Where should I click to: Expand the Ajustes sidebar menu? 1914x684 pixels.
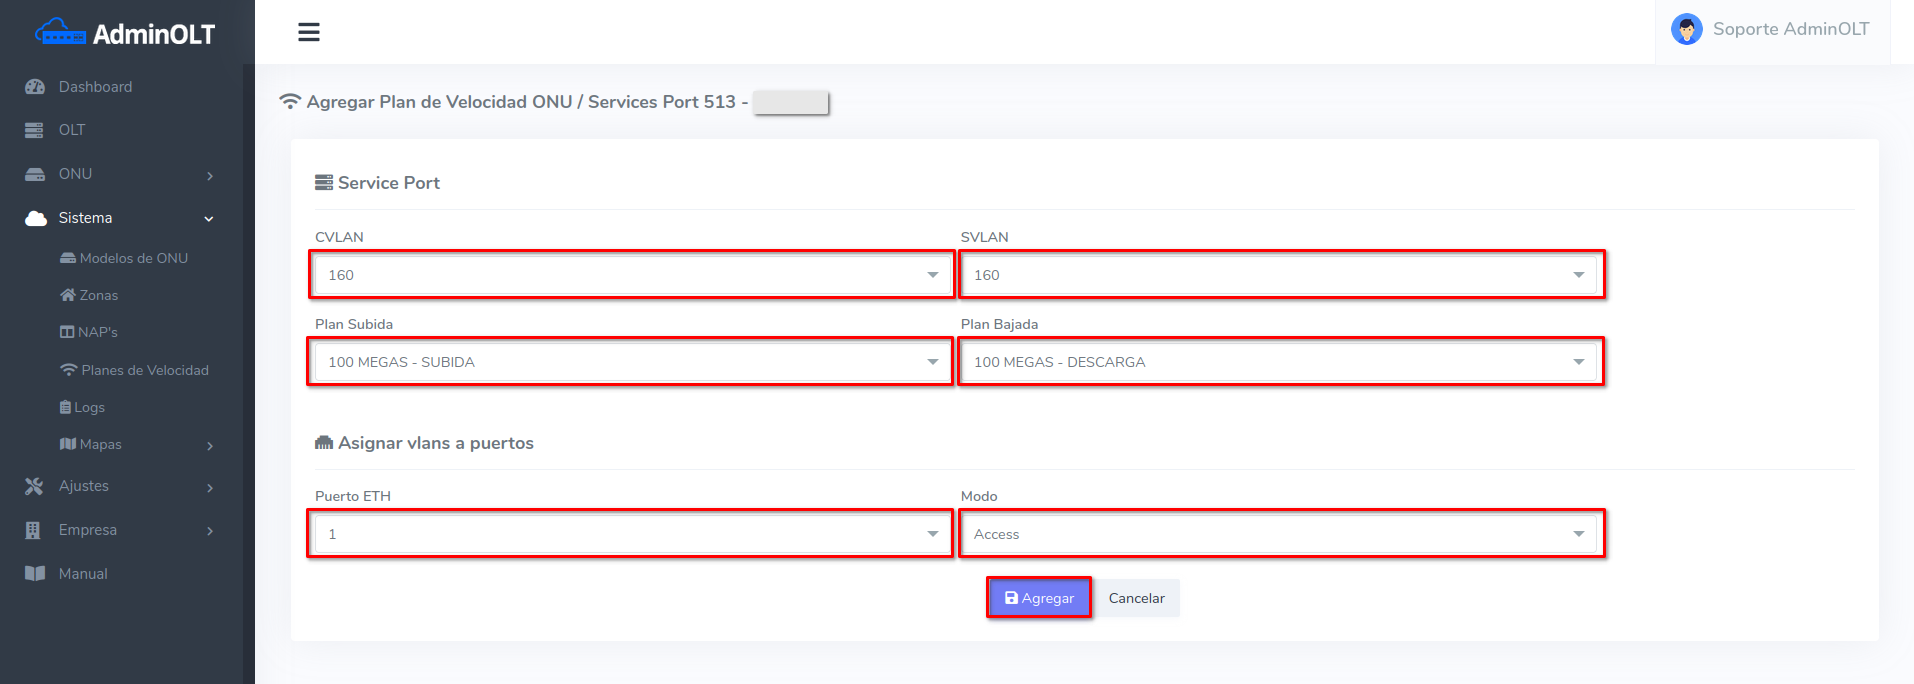(x=120, y=486)
